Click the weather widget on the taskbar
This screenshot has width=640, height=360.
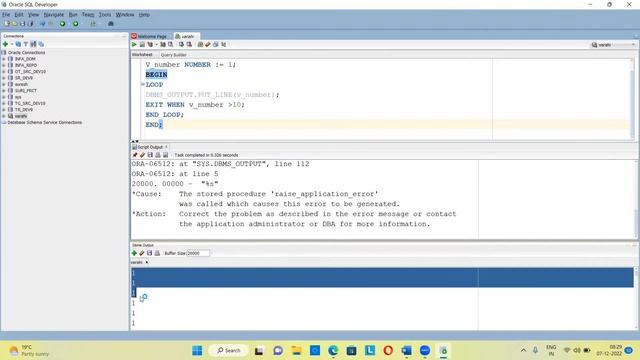pyautogui.click(x=29, y=351)
